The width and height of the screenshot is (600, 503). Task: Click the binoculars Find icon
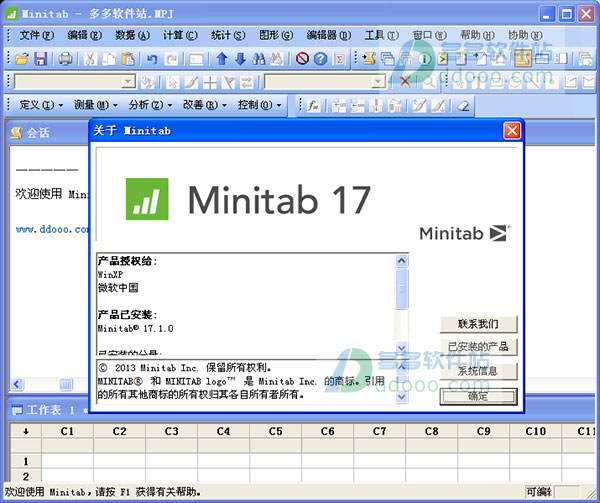point(259,59)
